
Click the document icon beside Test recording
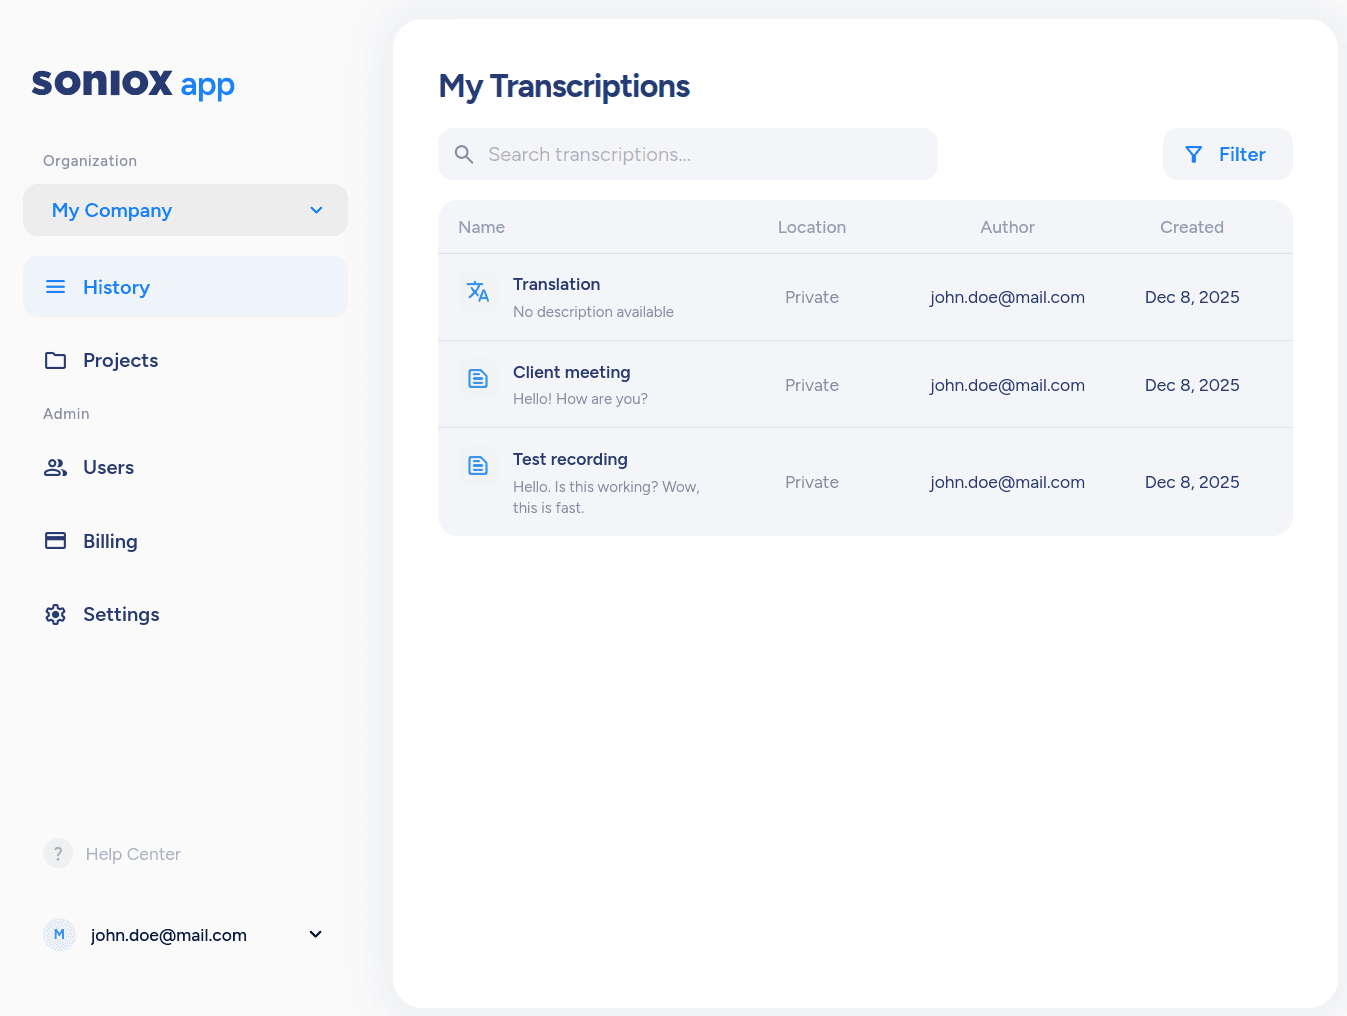478,465
